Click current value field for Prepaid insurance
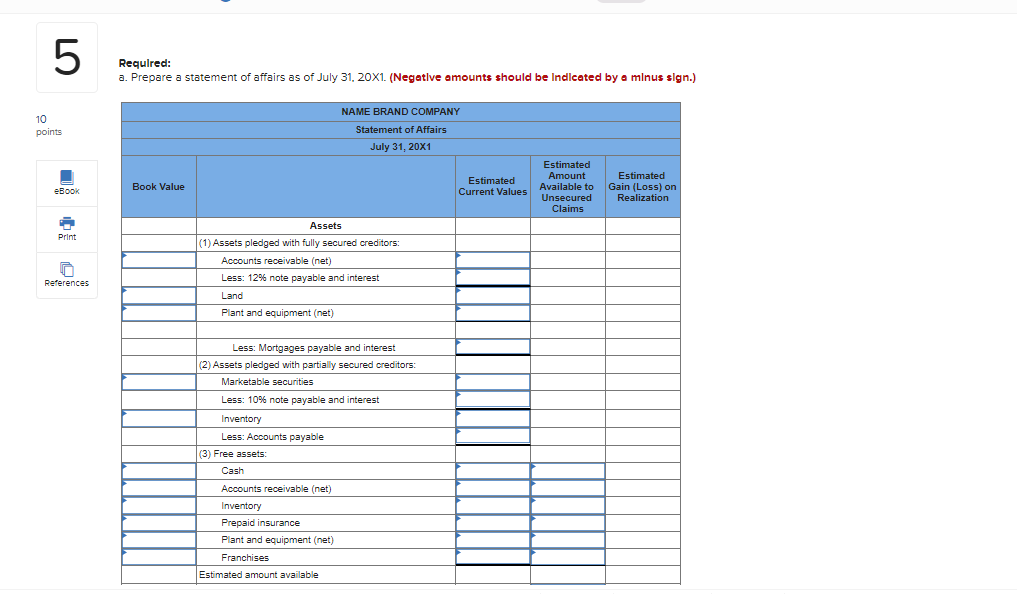The height and width of the screenshot is (594, 1017). point(493,523)
